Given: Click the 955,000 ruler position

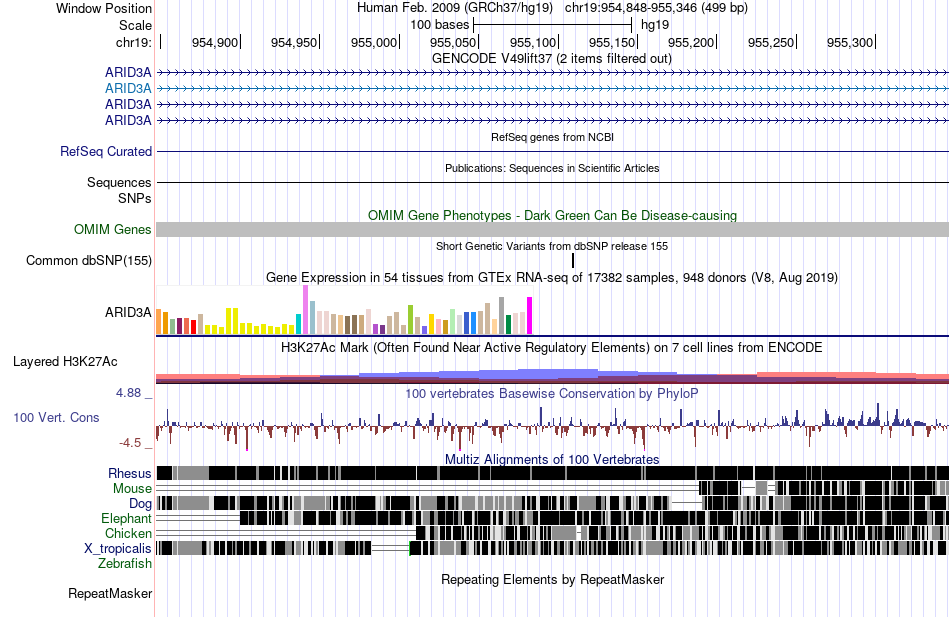Looking at the screenshot, I should 374,42.
